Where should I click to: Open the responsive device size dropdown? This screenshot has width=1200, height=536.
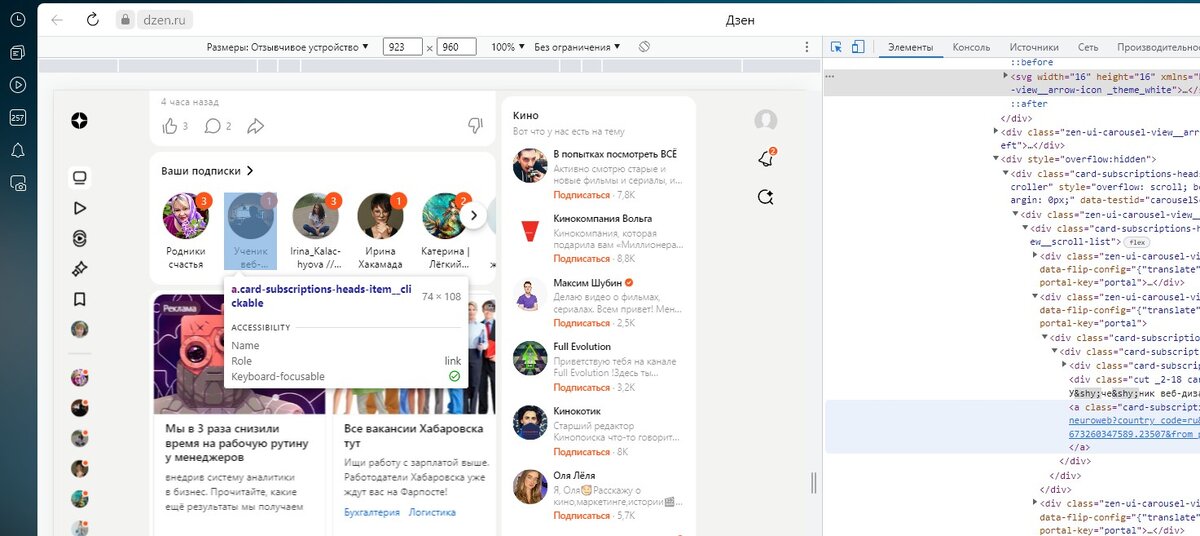[x=288, y=47]
